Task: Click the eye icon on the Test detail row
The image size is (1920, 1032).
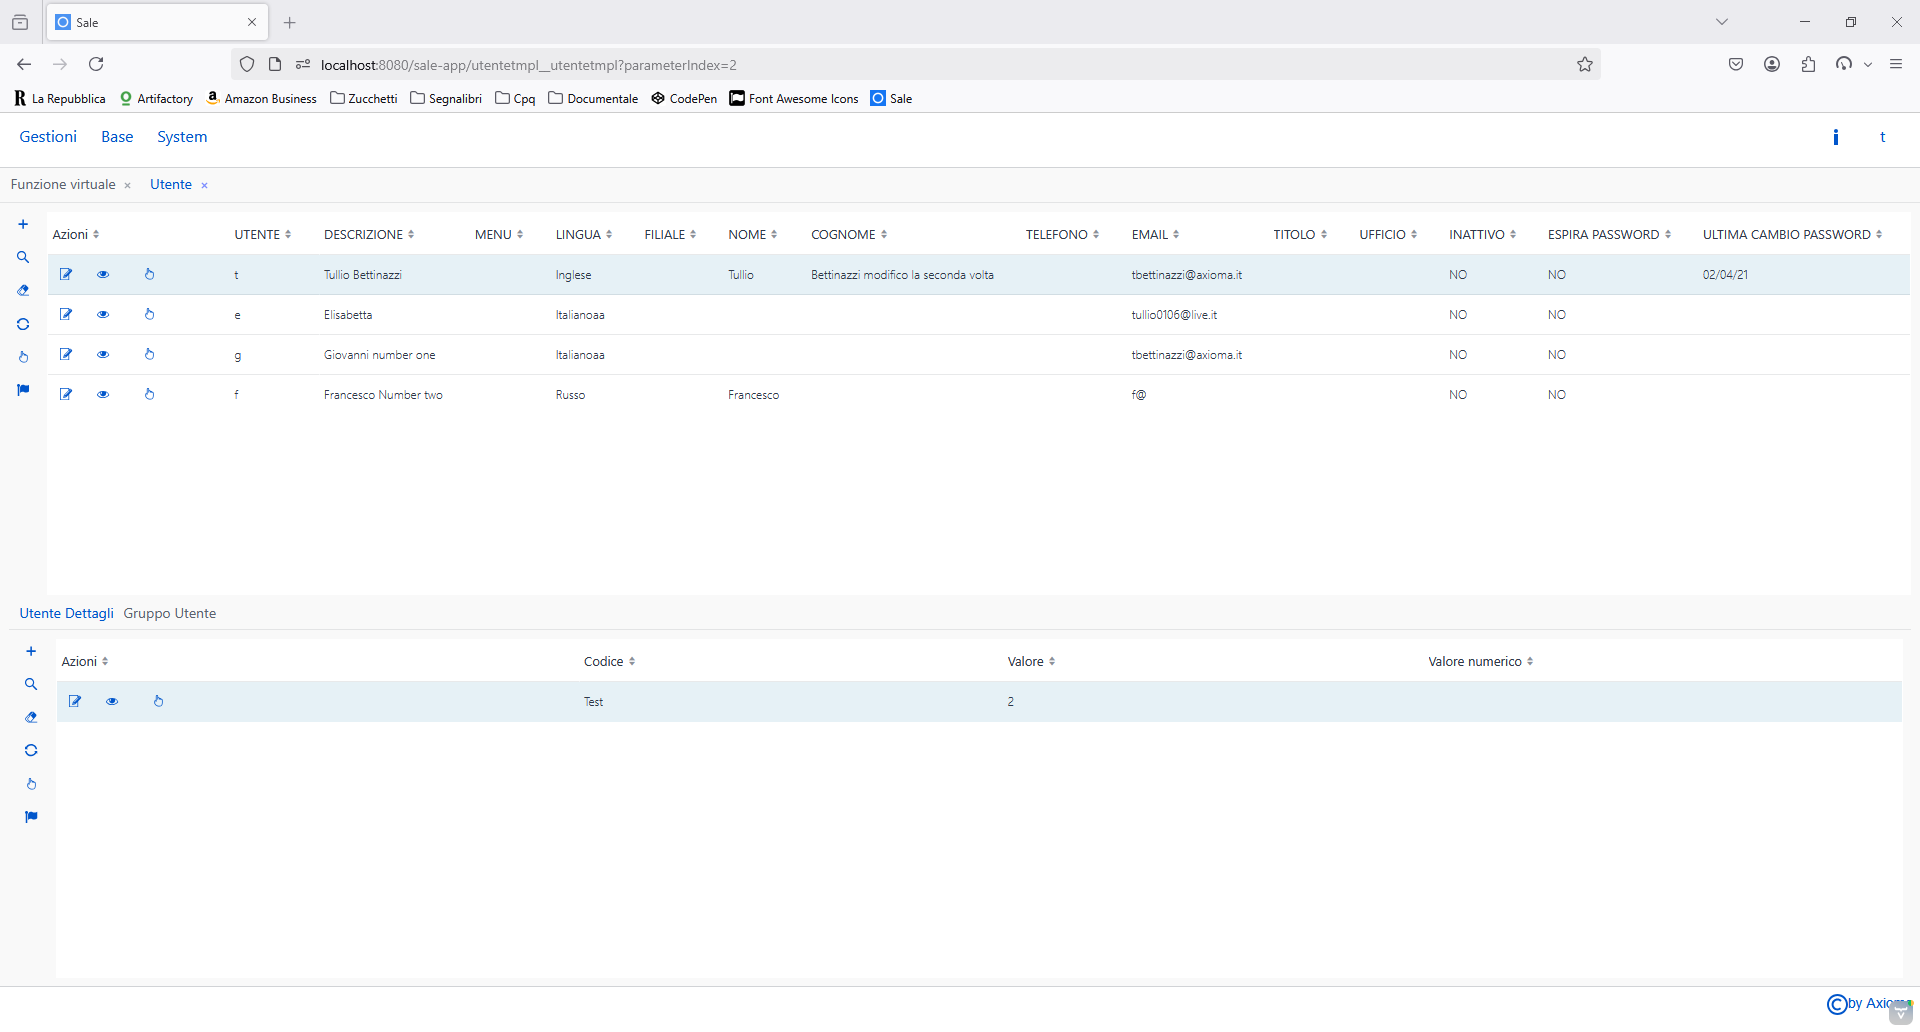Action: 112,701
